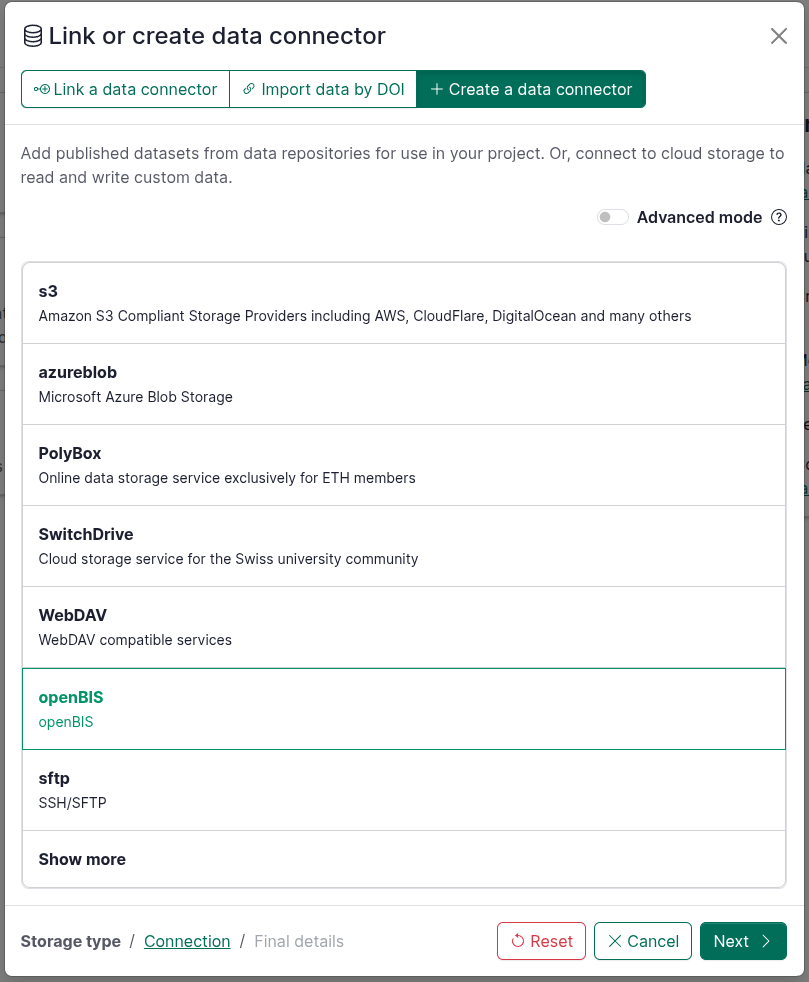Click the paperclip icon on Import data by DOI

coord(249,89)
